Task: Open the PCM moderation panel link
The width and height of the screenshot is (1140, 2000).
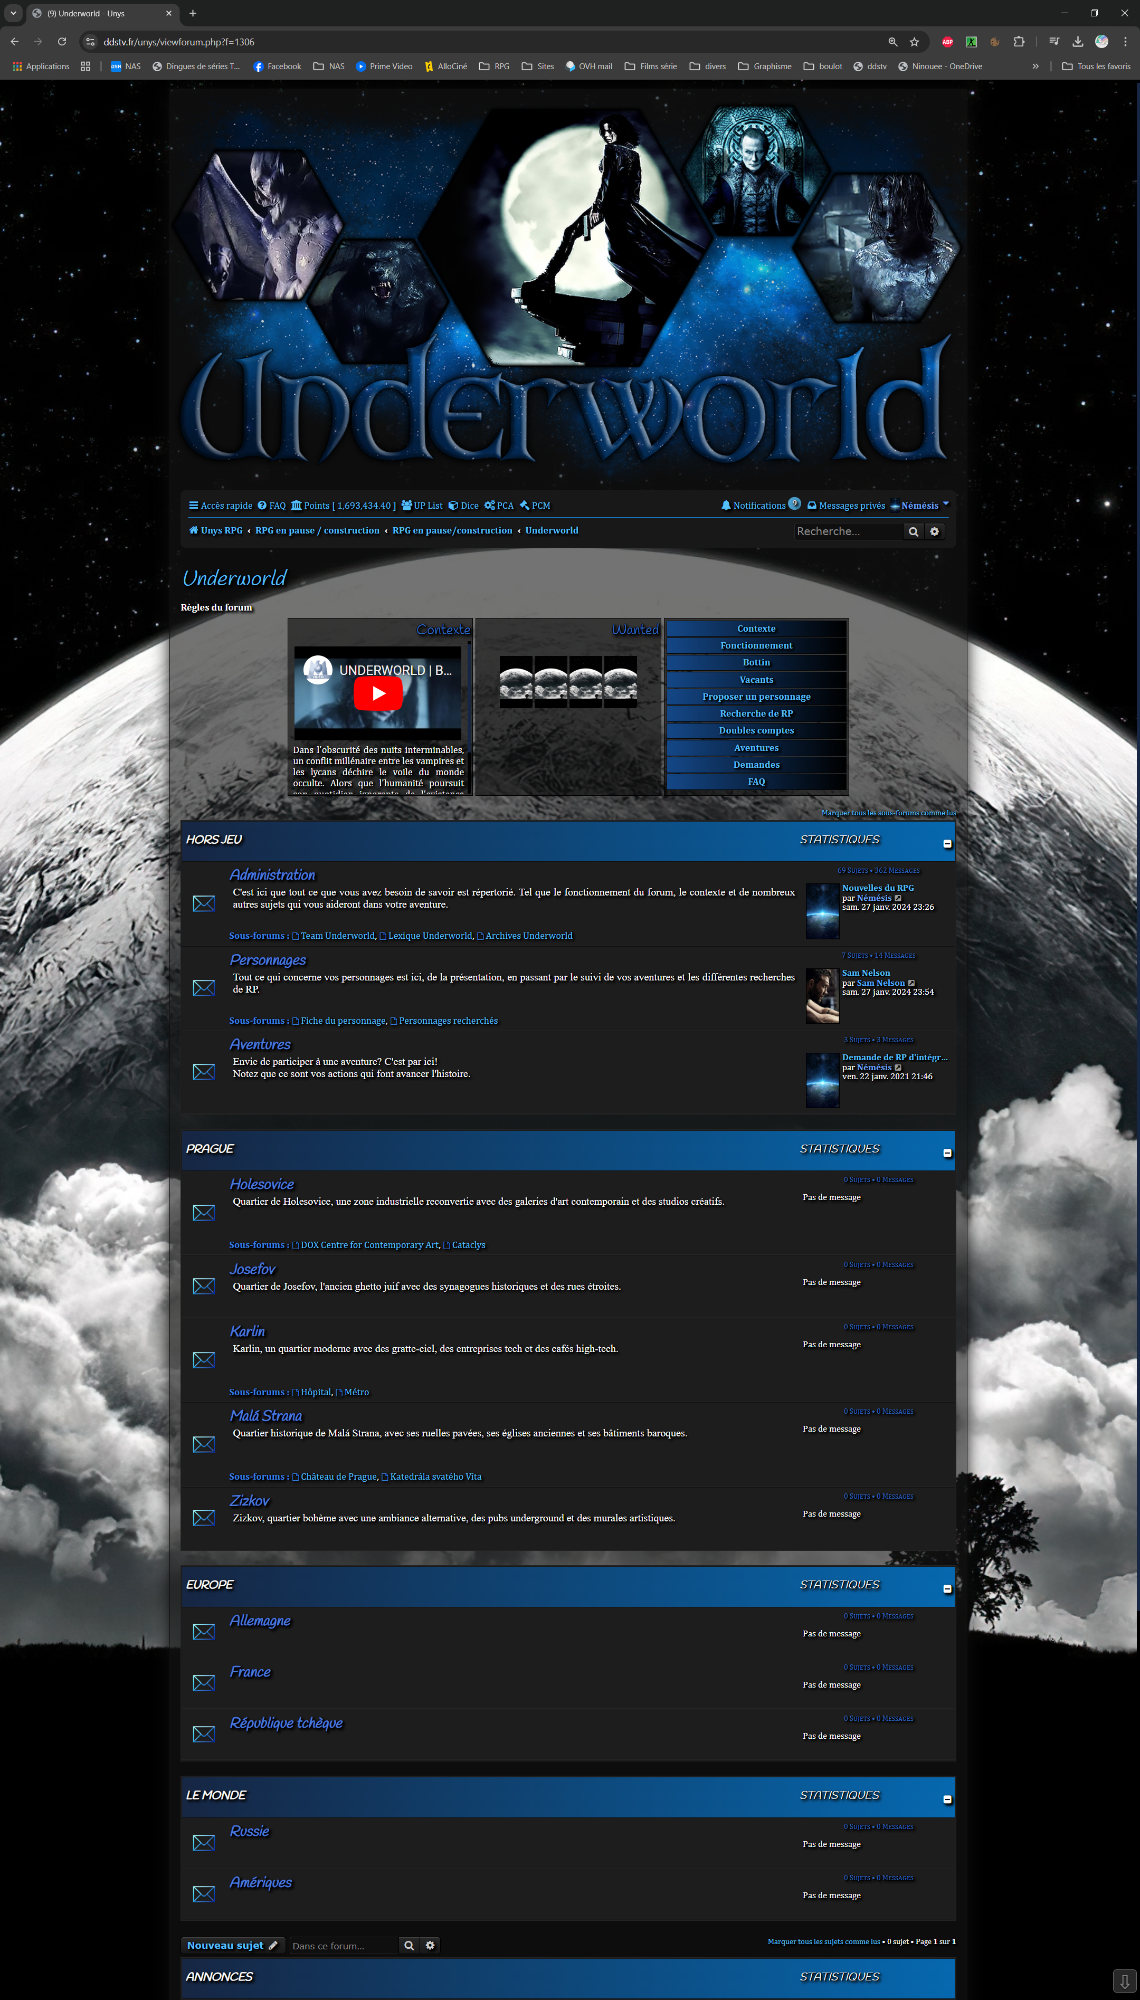Action: (x=535, y=506)
